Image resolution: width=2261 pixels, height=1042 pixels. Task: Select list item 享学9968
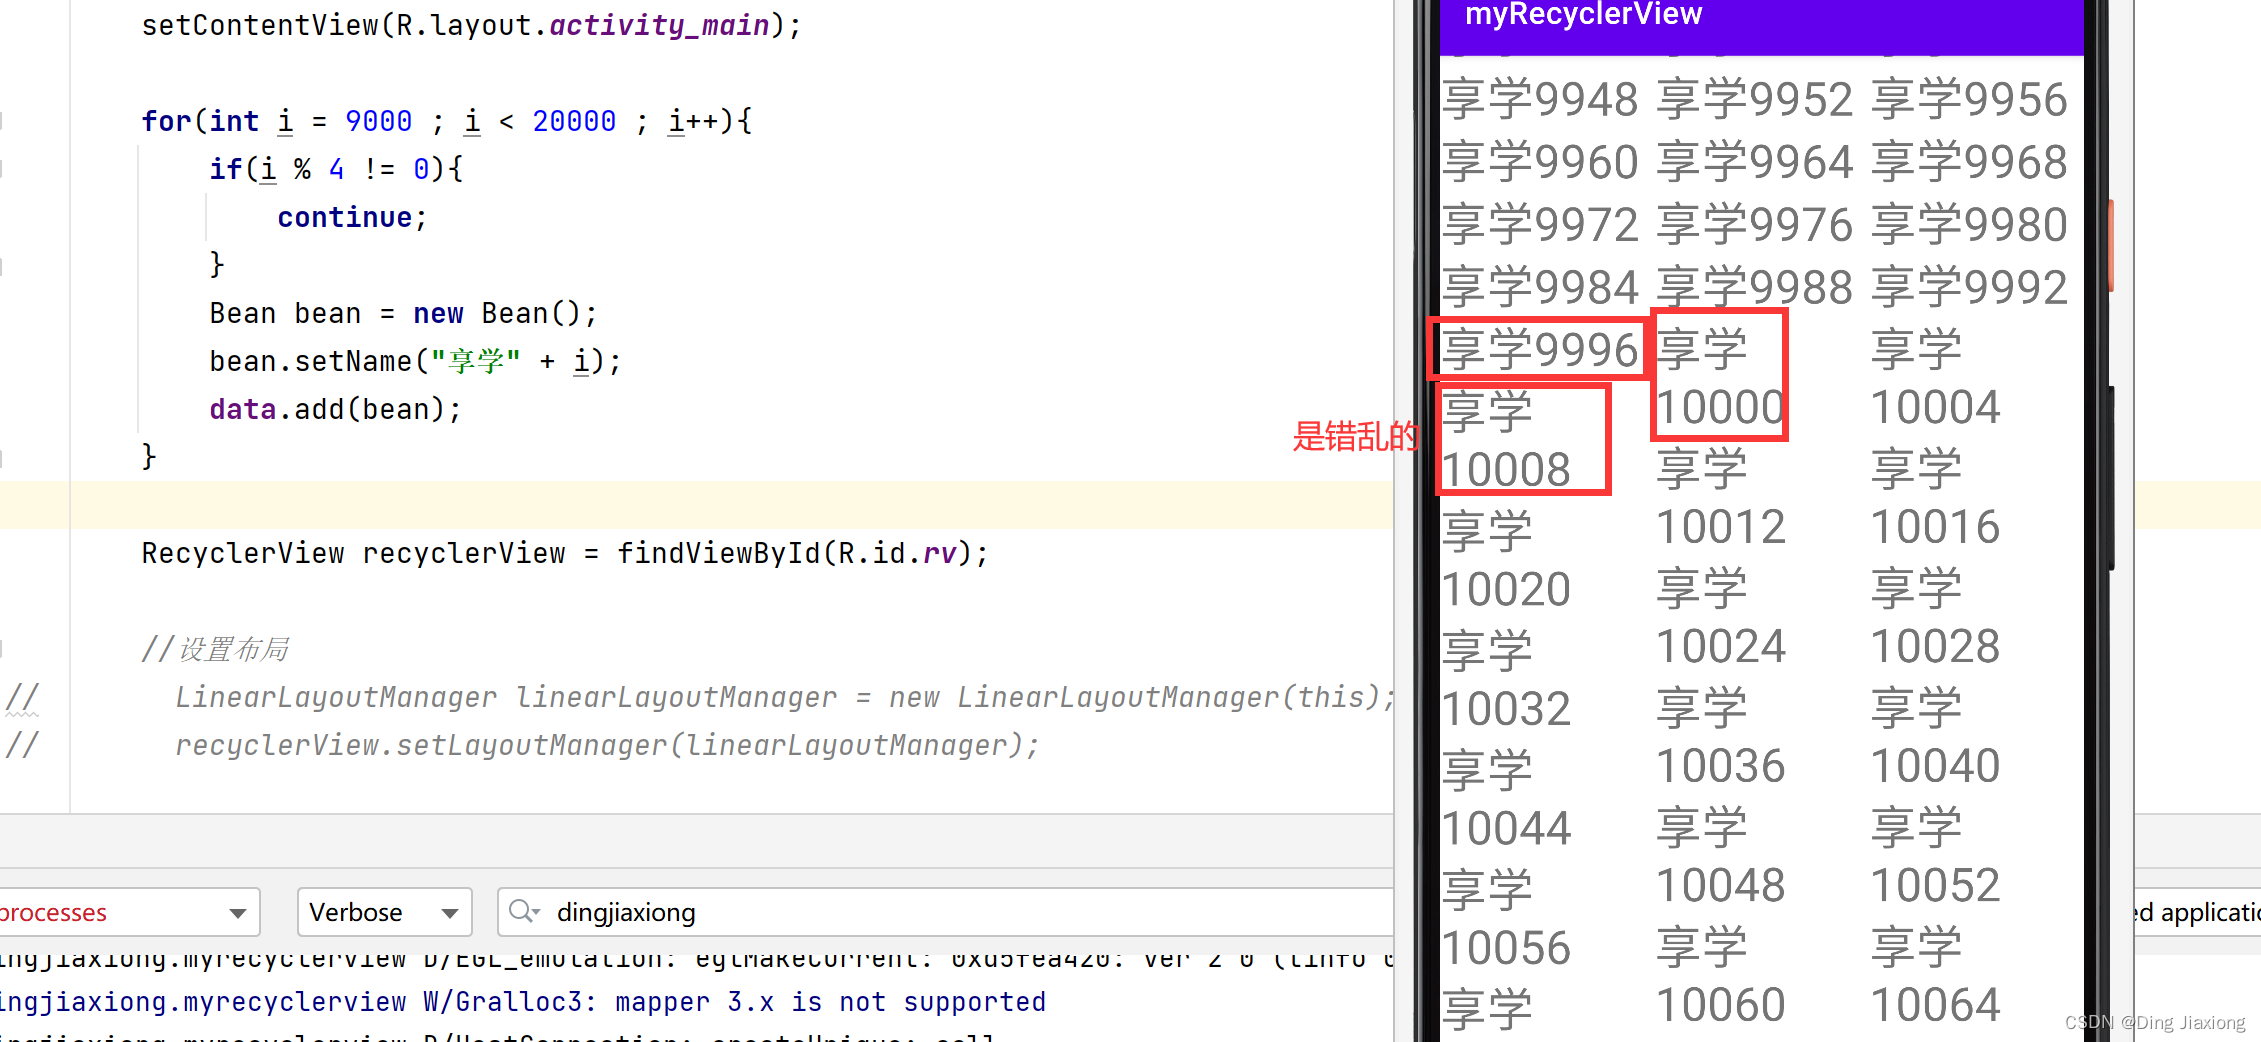[x=1969, y=163]
